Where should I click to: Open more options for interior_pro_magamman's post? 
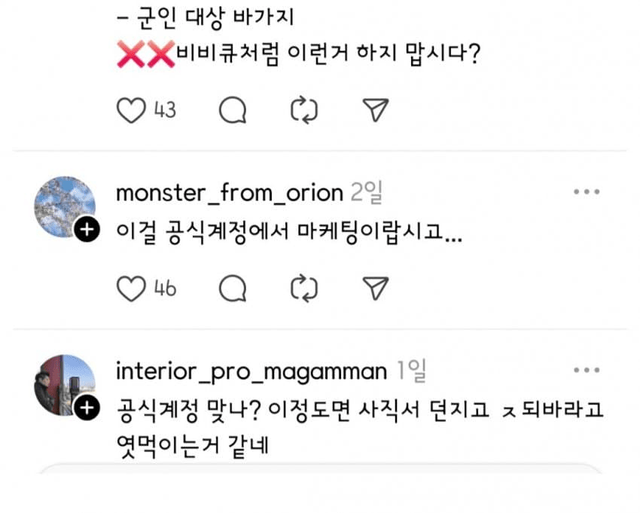click(x=586, y=371)
